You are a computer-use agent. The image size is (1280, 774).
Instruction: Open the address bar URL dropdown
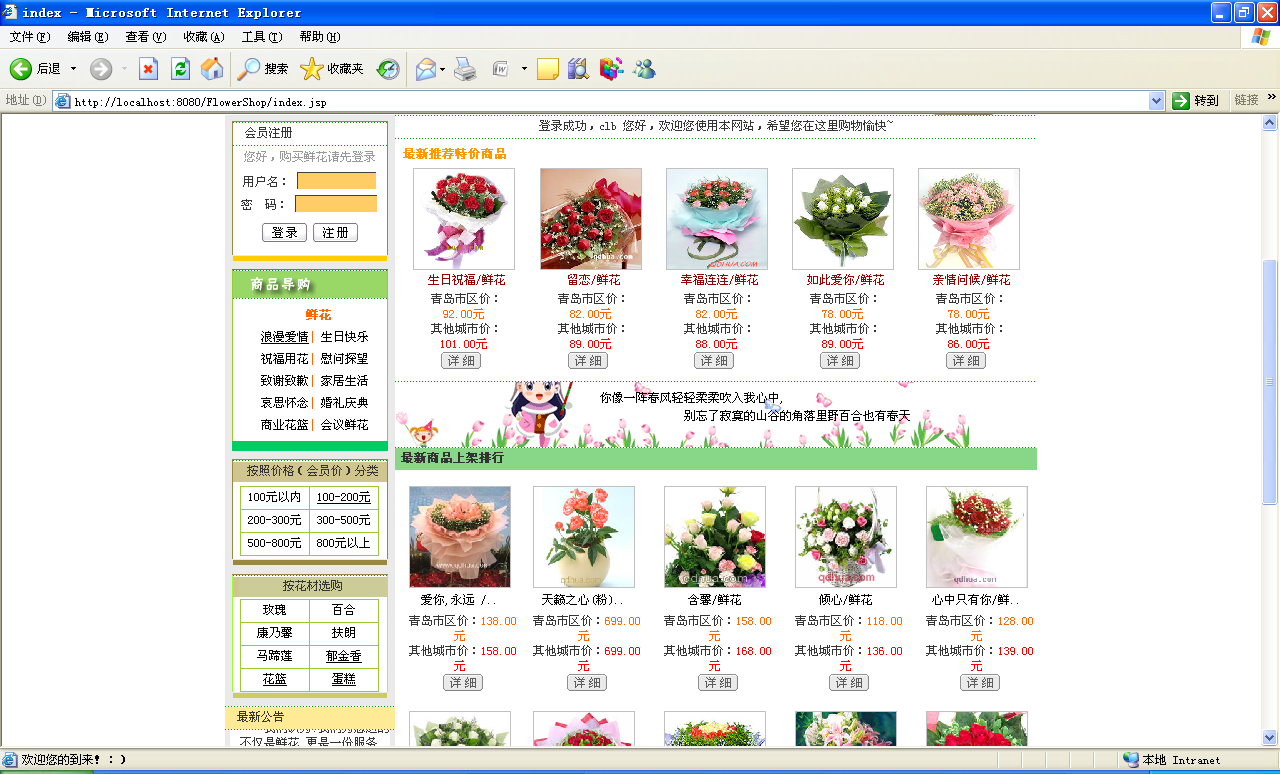[1157, 101]
